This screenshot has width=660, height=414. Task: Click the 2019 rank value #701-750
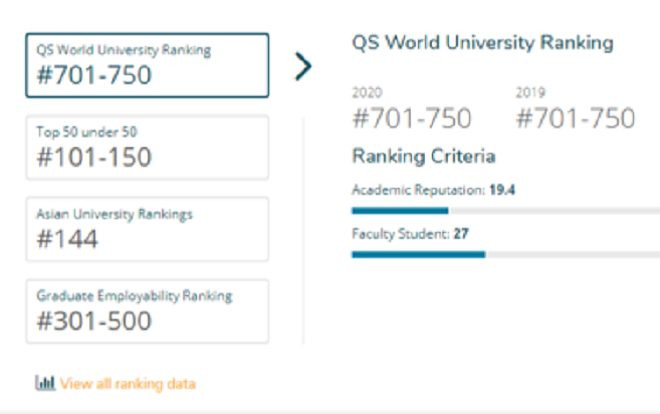click(575, 118)
